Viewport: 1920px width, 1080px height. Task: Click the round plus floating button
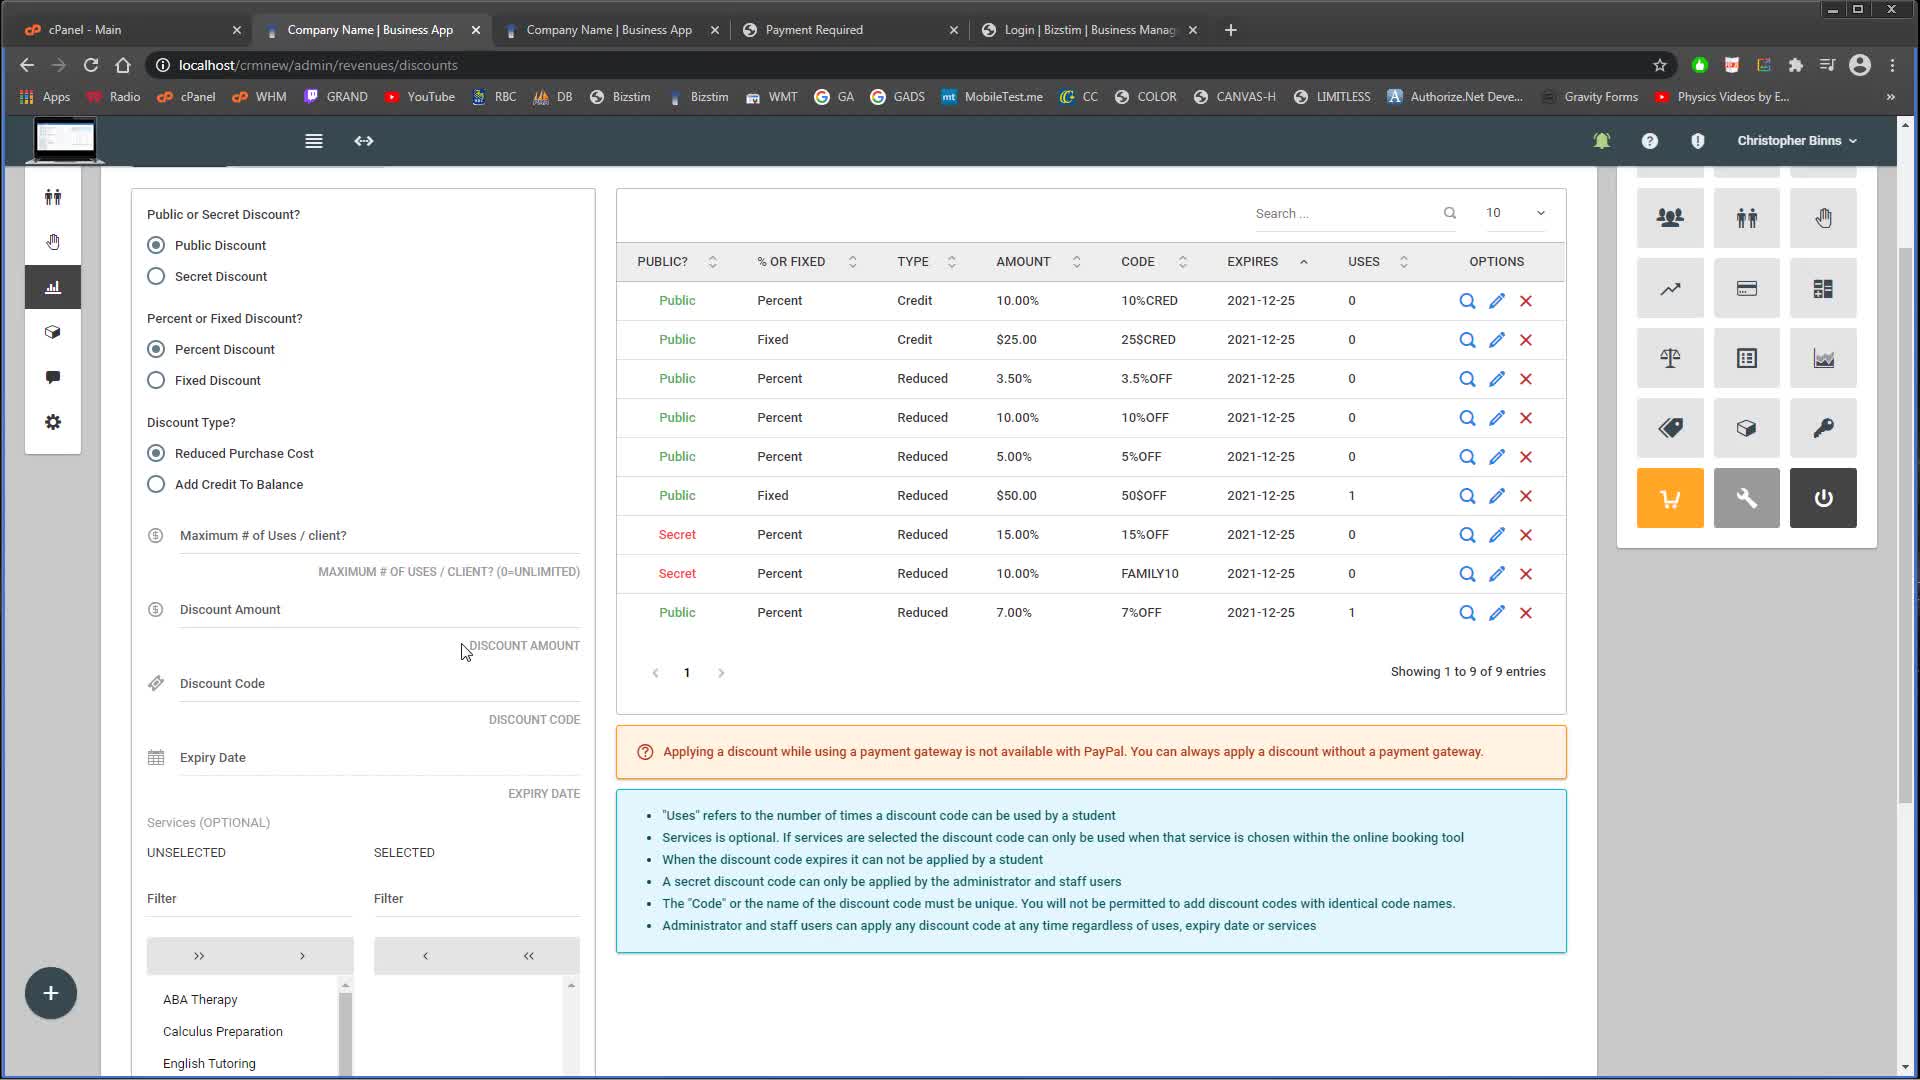51,993
